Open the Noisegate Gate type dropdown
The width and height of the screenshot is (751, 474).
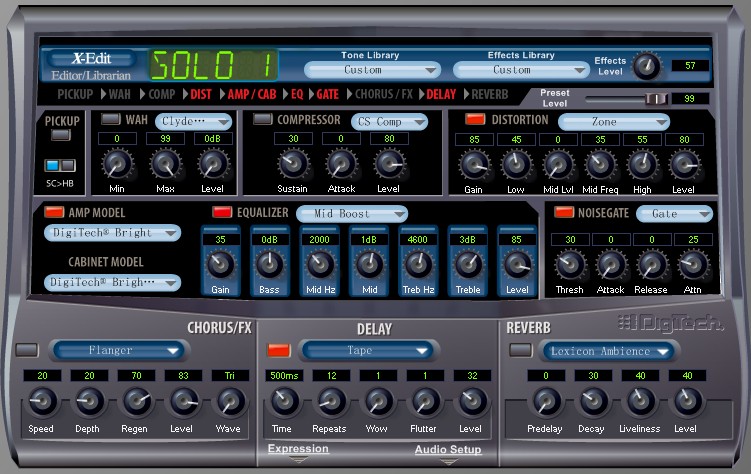(674, 214)
